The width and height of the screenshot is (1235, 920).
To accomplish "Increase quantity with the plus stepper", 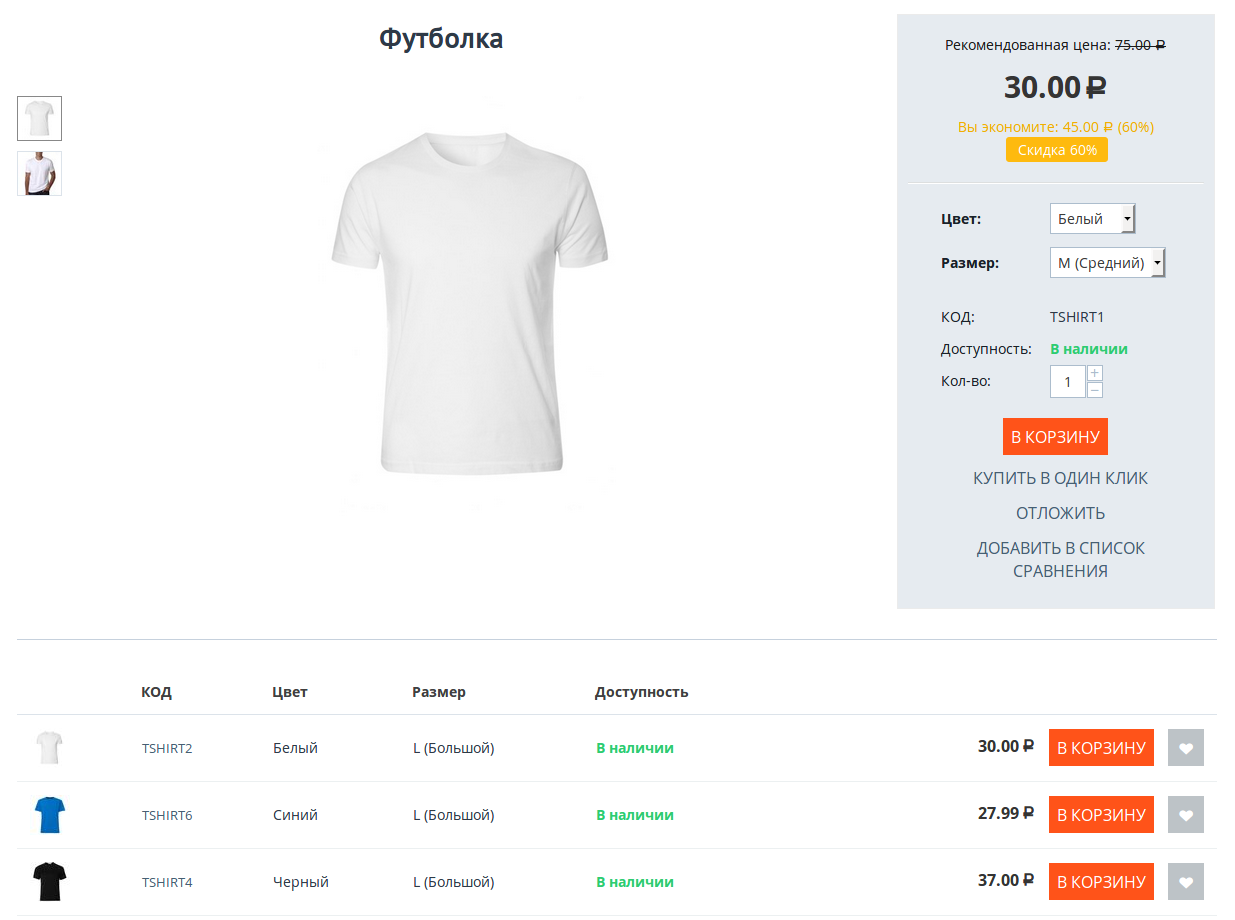I will (x=1095, y=373).
